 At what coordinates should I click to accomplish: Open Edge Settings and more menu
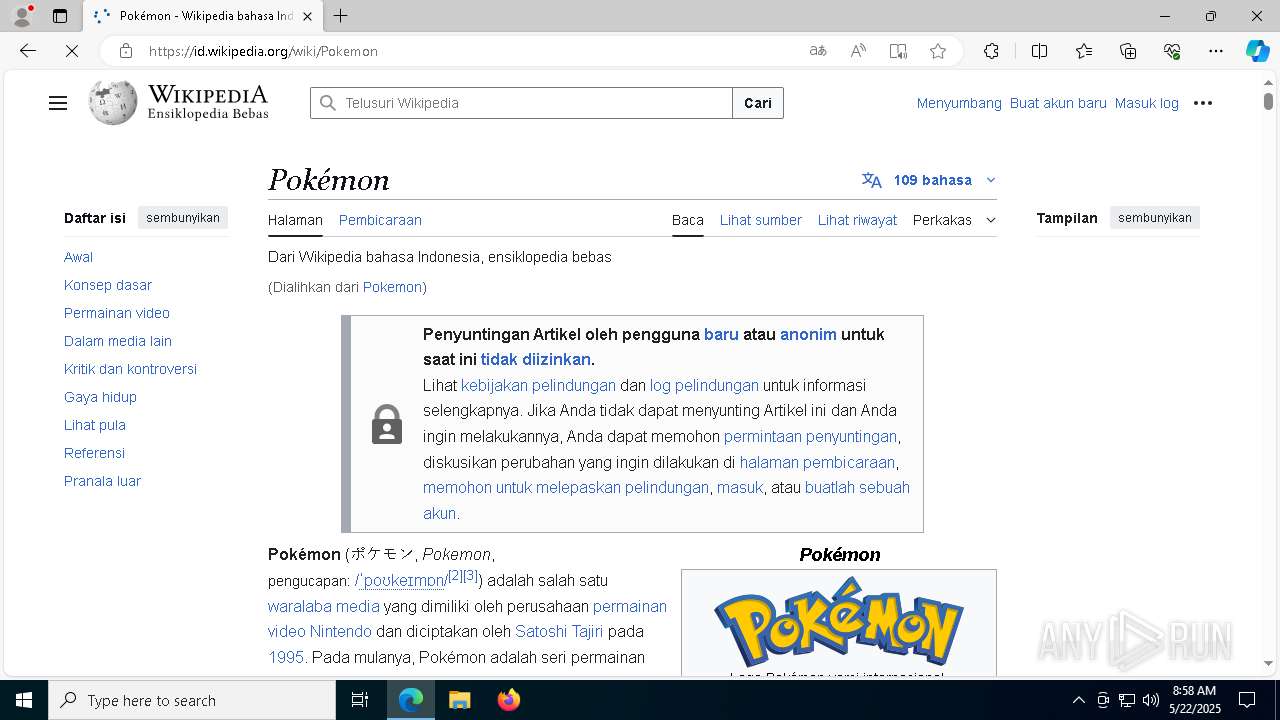(1216, 51)
